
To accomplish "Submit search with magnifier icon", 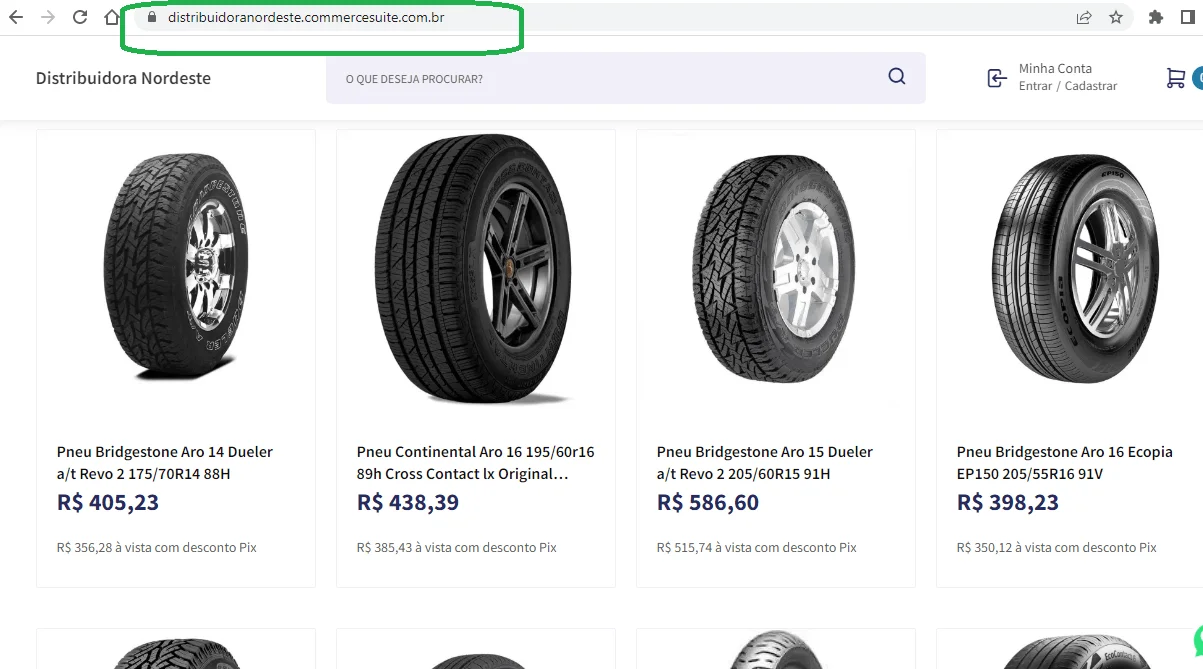I will click(896, 77).
